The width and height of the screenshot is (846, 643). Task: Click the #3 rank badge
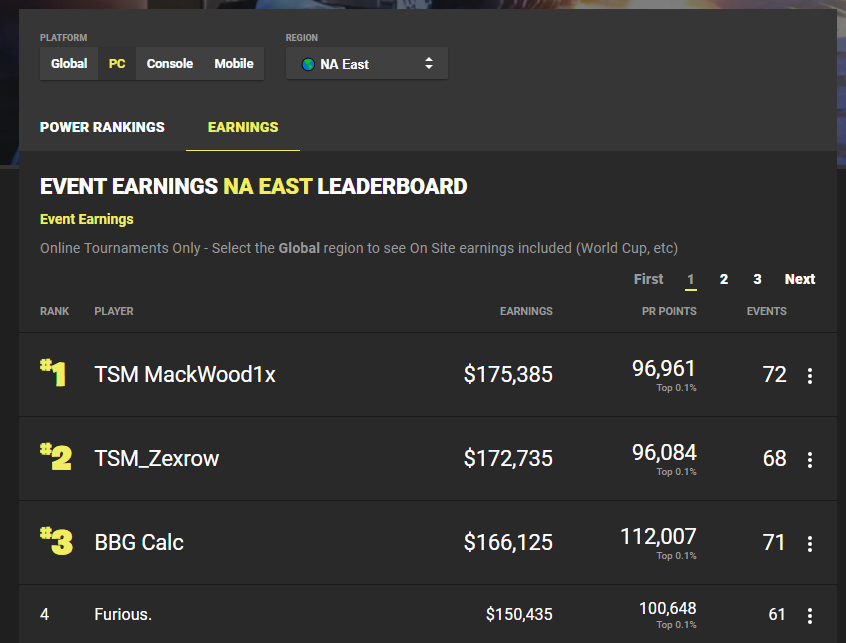coord(56,541)
